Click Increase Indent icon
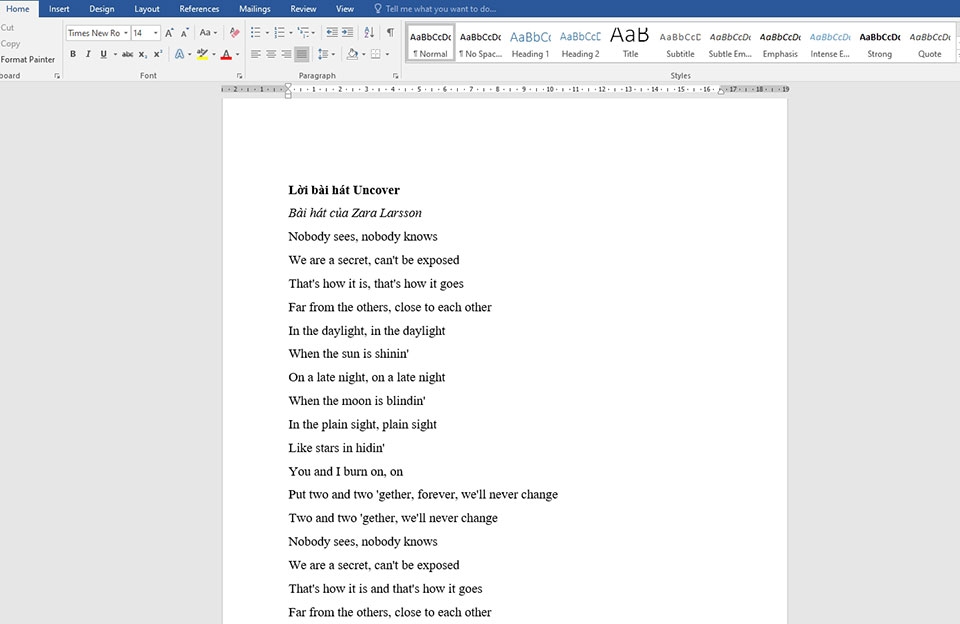This screenshot has height=624, width=960. [x=347, y=32]
